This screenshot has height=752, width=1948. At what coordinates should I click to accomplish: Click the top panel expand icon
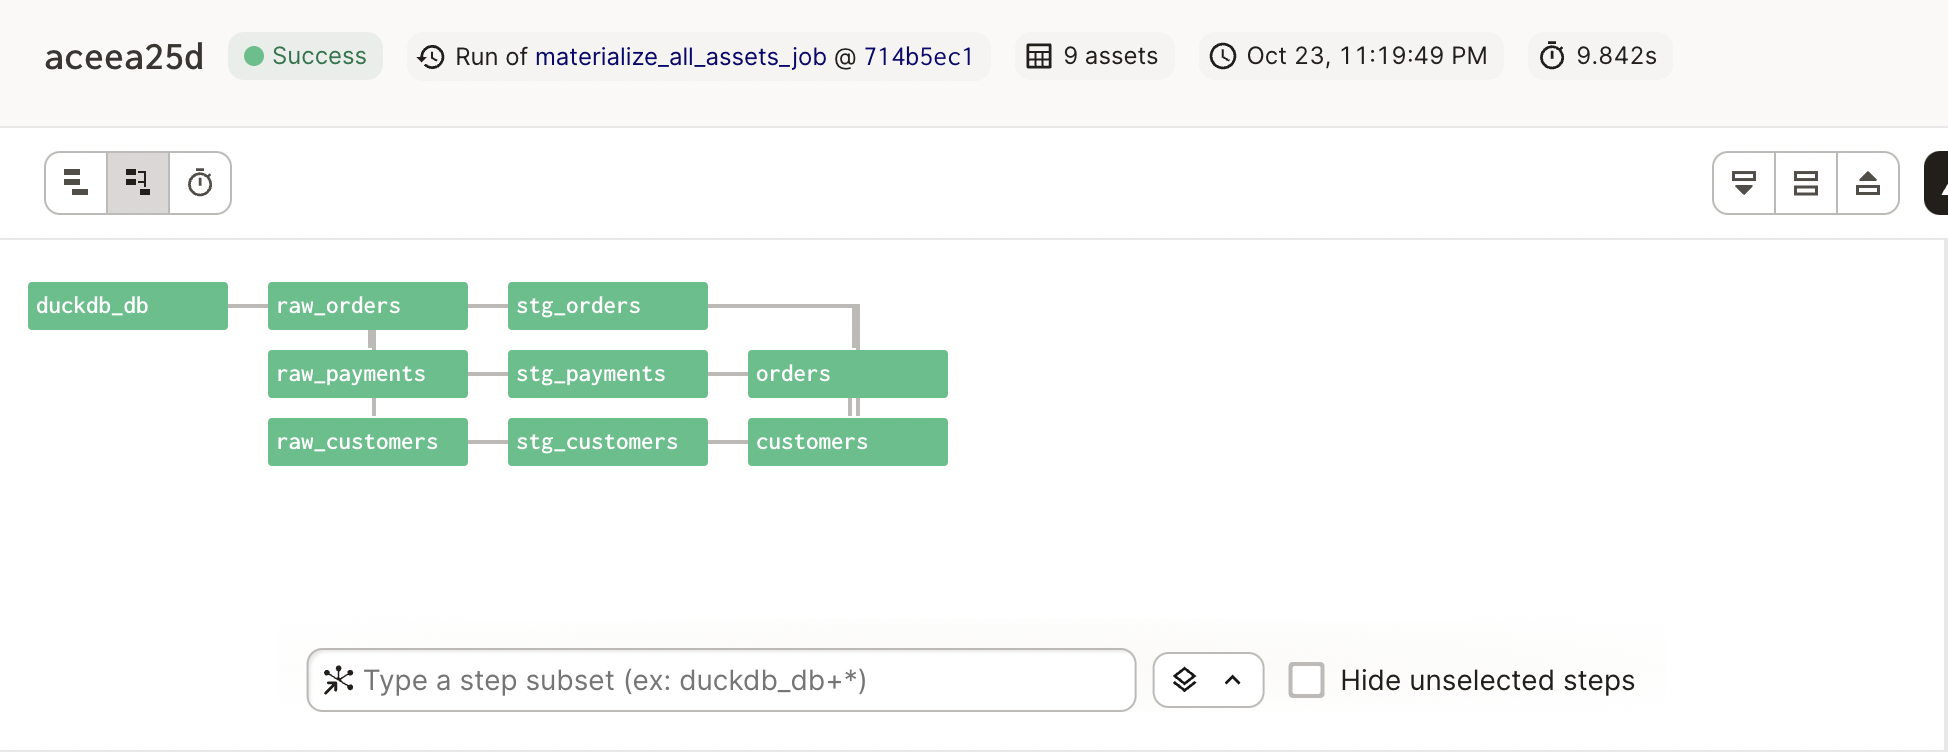(1868, 183)
